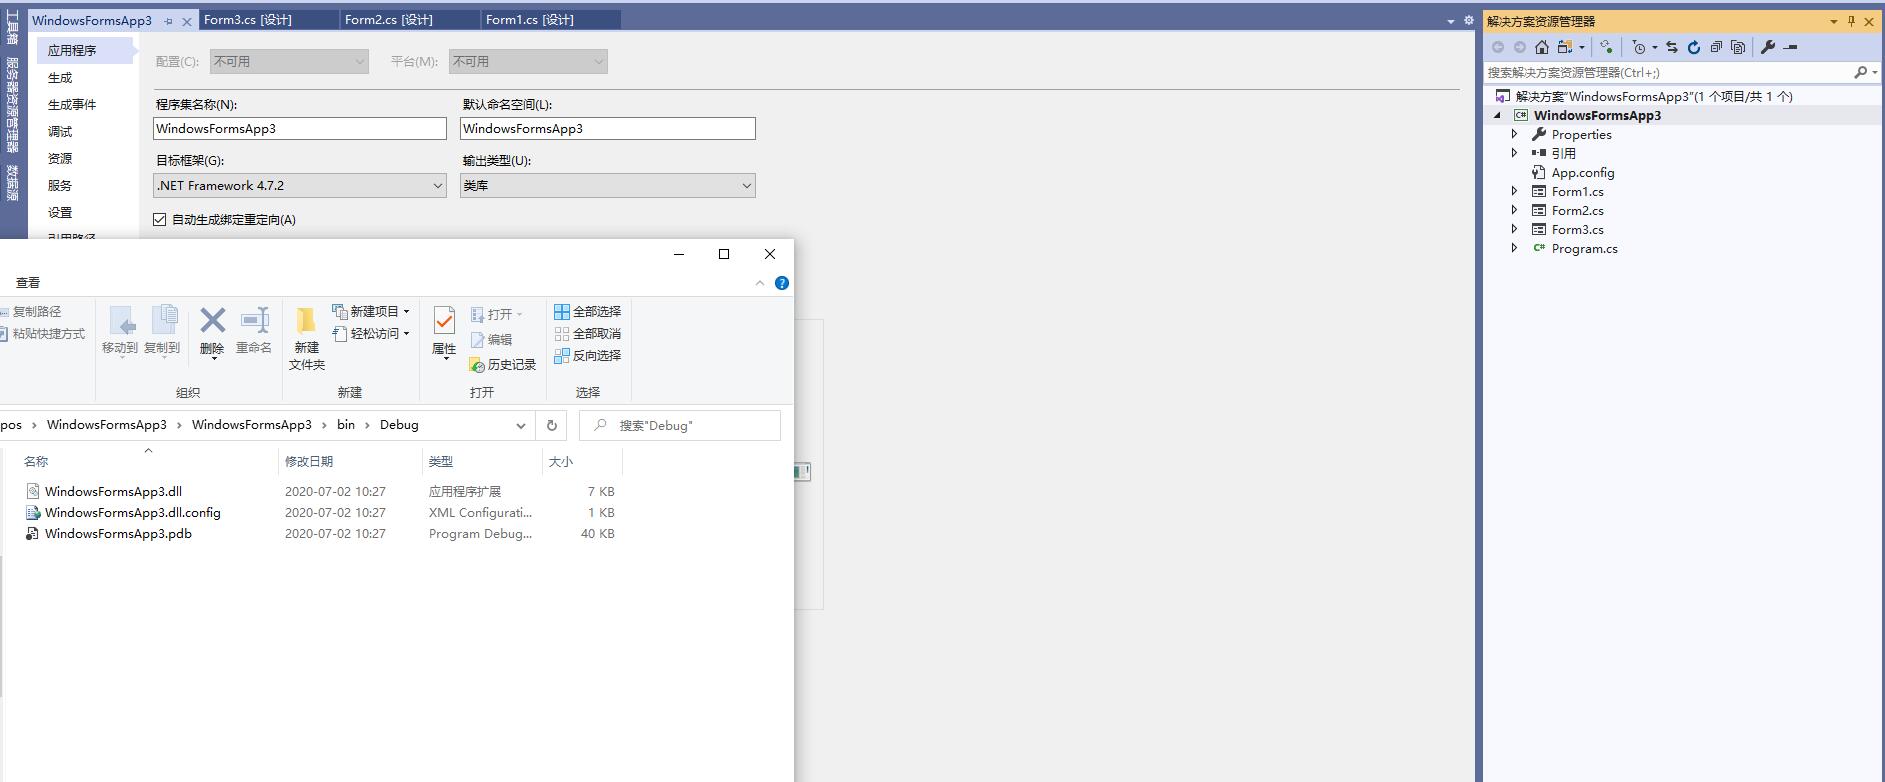The image size is (1885, 782).
Task: Pin the WindowsFormsApp3 document tab
Action: (x=168, y=21)
